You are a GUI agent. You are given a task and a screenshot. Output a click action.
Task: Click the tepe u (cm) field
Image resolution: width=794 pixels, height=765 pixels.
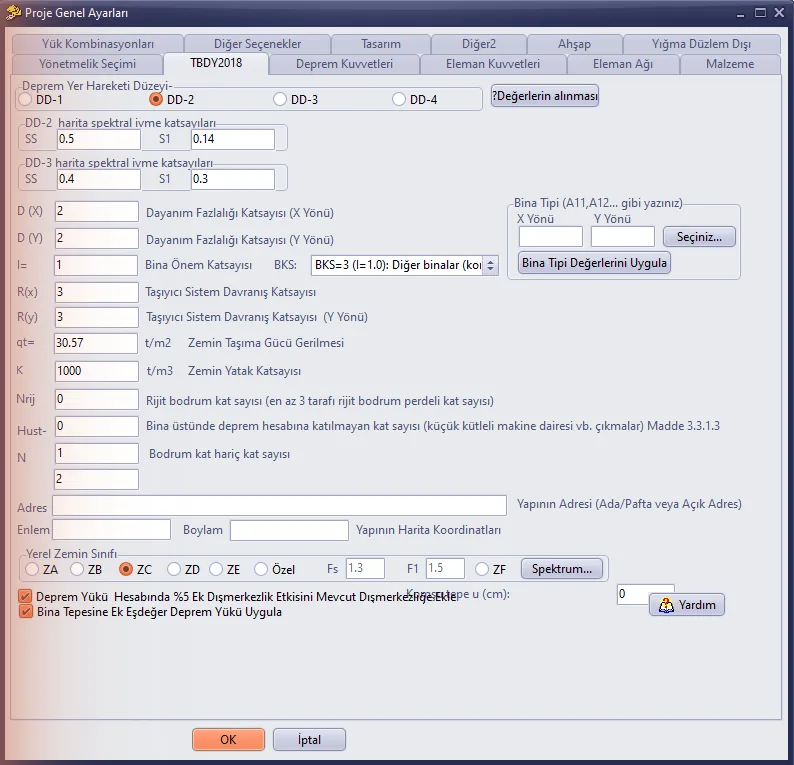pos(633,594)
